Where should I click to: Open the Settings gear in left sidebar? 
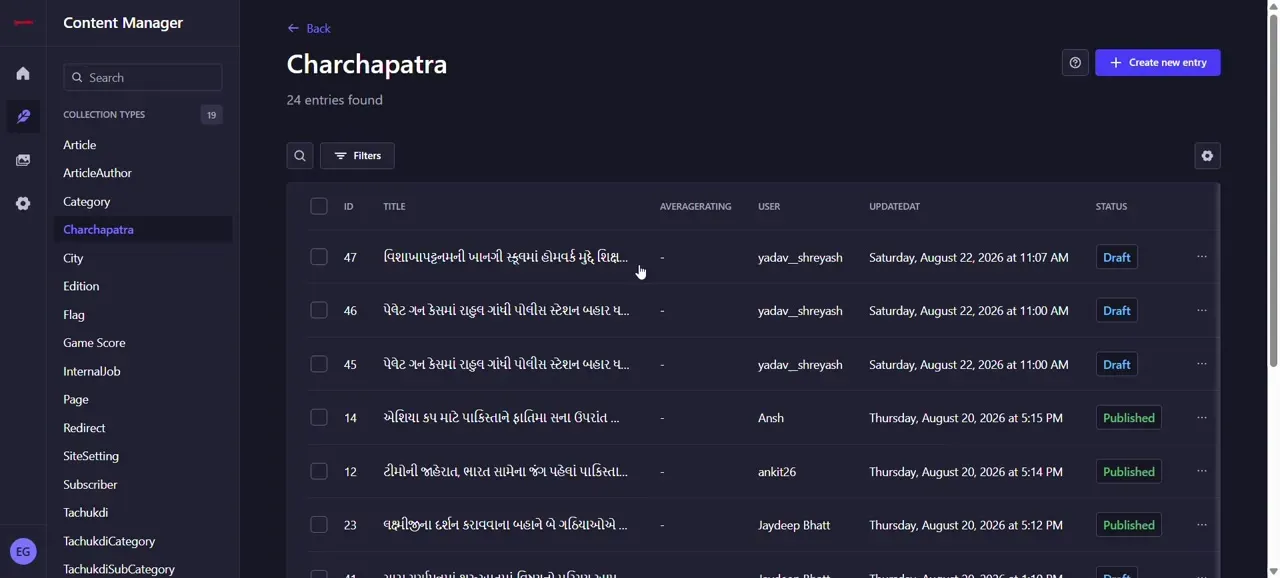click(x=23, y=203)
